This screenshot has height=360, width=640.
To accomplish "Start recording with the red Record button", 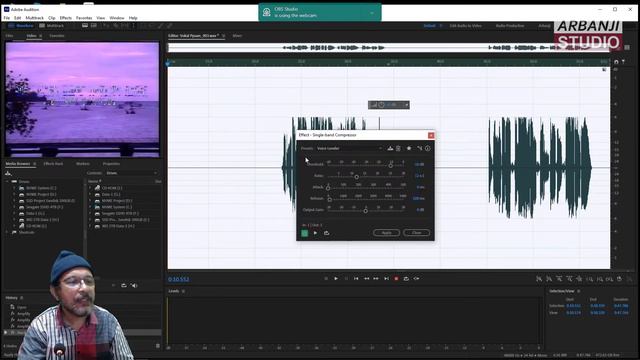I will click(x=396, y=279).
